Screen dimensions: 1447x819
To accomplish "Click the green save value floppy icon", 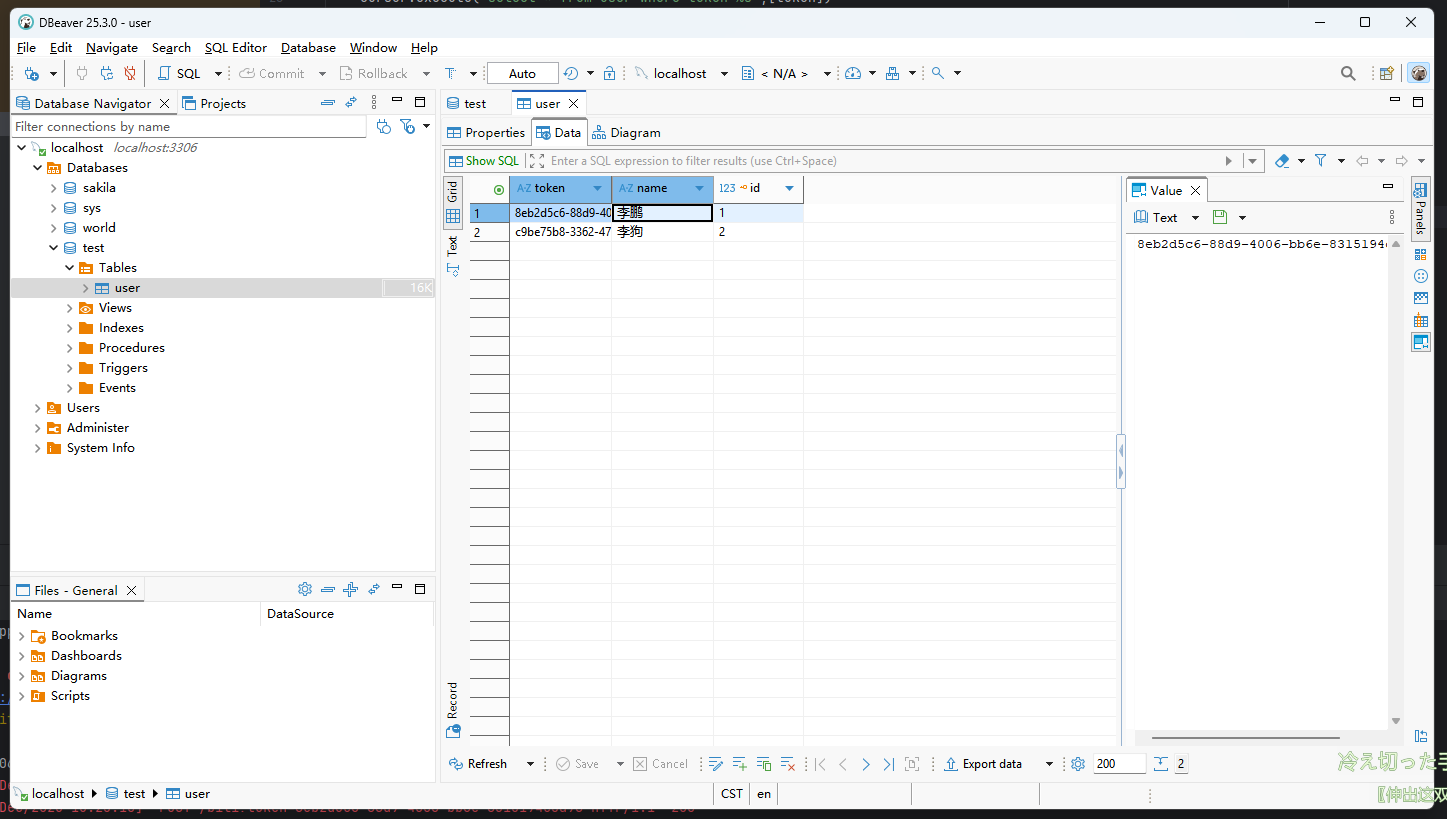I will 1219,217.
